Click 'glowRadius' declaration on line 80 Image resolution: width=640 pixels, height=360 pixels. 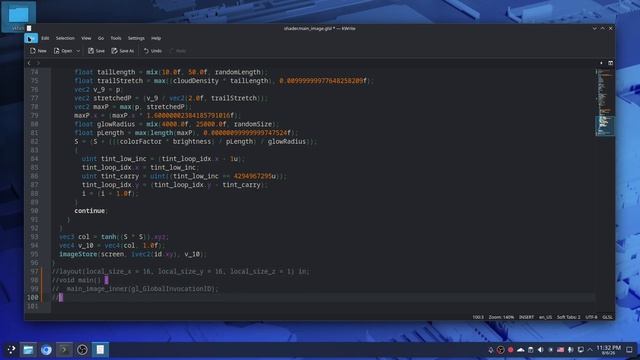click(116, 124)
